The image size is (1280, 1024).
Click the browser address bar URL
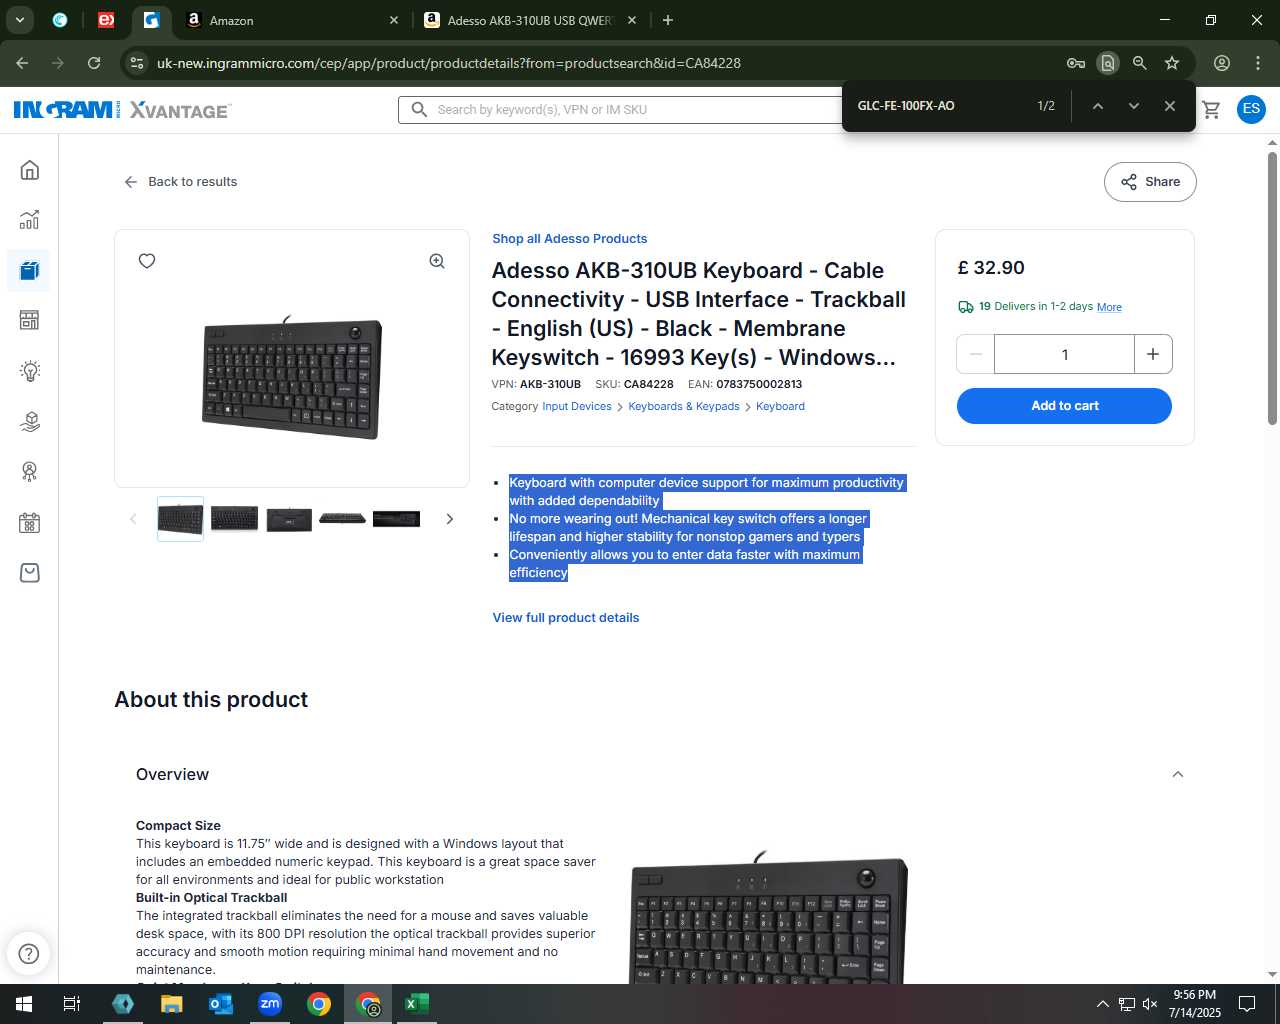[x=449, y=63]
